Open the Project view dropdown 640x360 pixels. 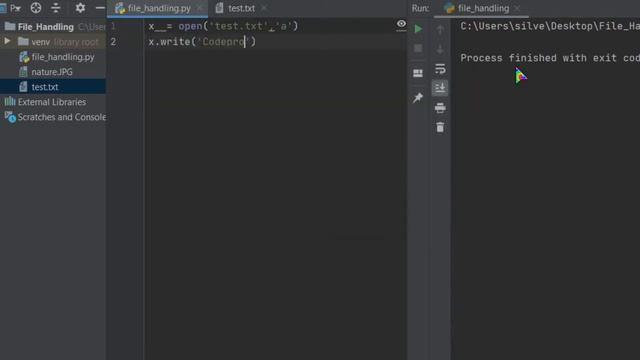point(15,8)
